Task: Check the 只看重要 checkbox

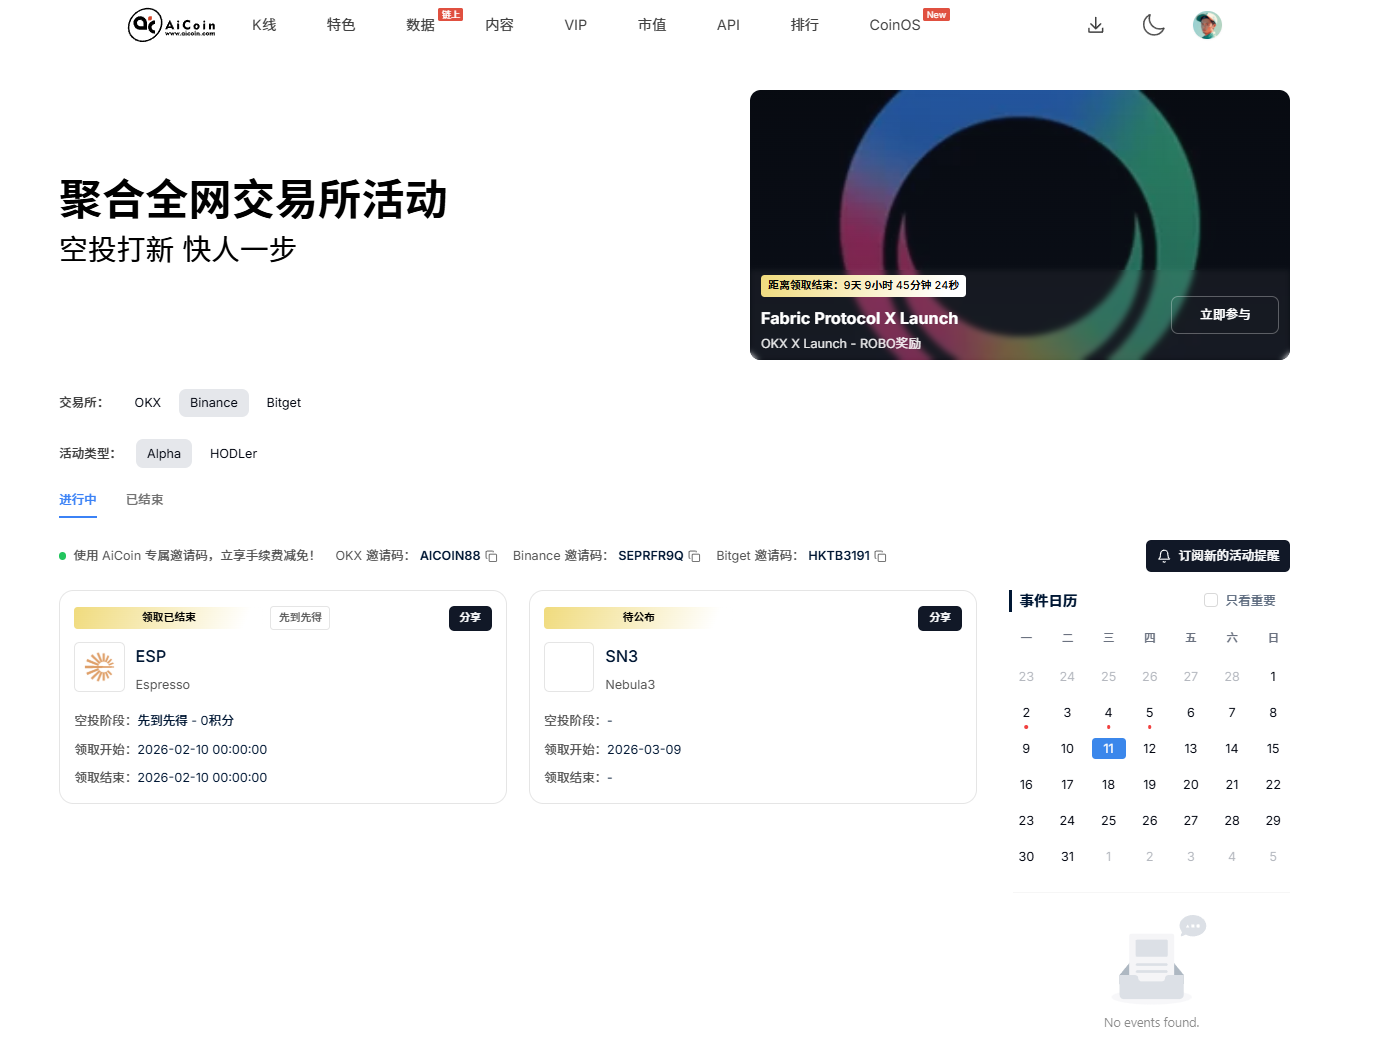Action: coord(1210,599)
